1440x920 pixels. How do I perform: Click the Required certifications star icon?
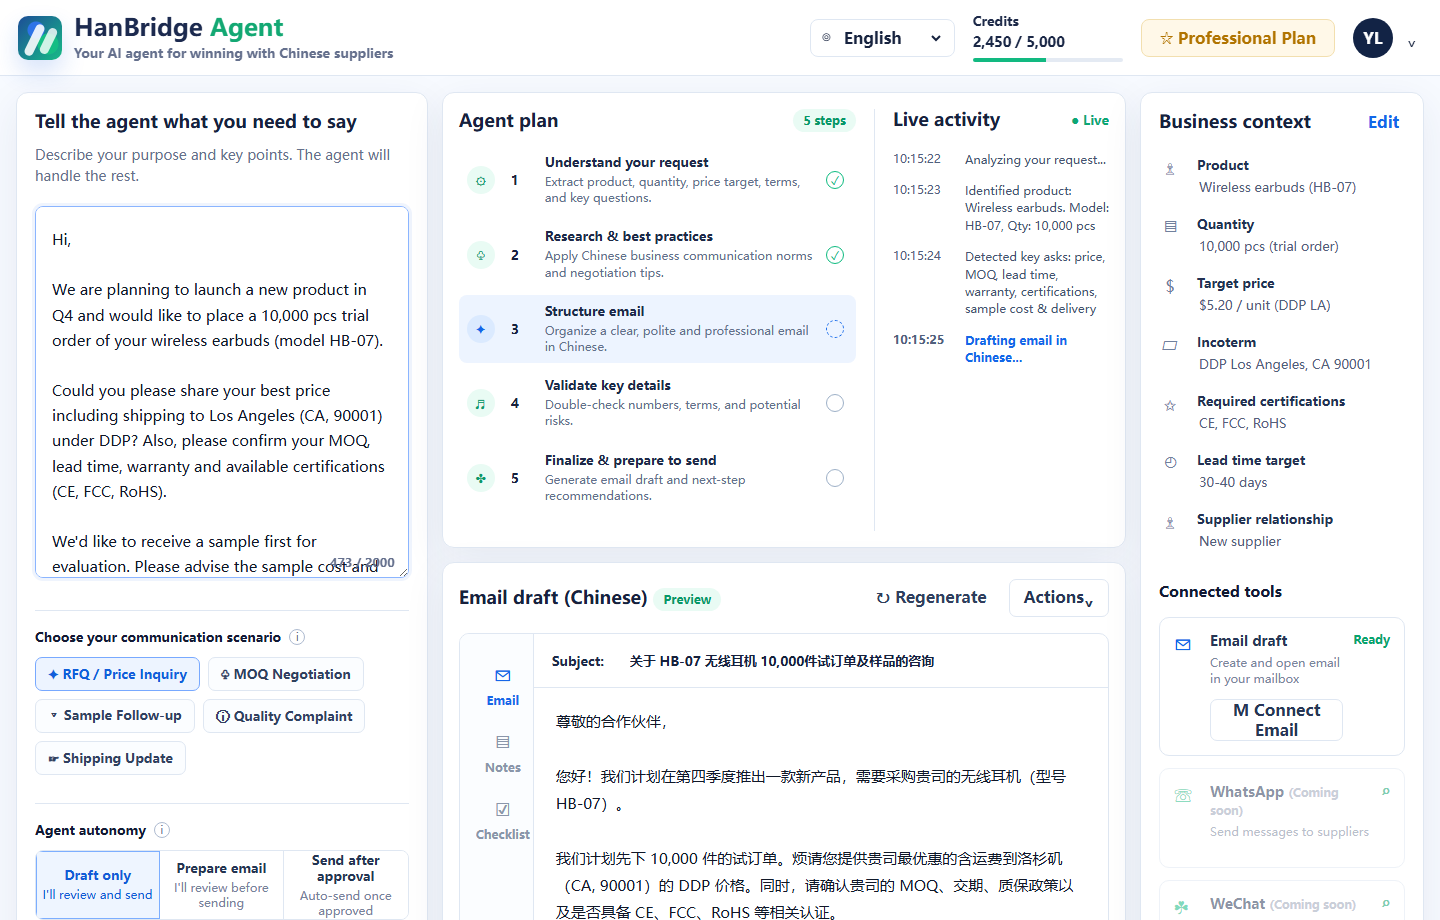click(x=1170, y=405)
